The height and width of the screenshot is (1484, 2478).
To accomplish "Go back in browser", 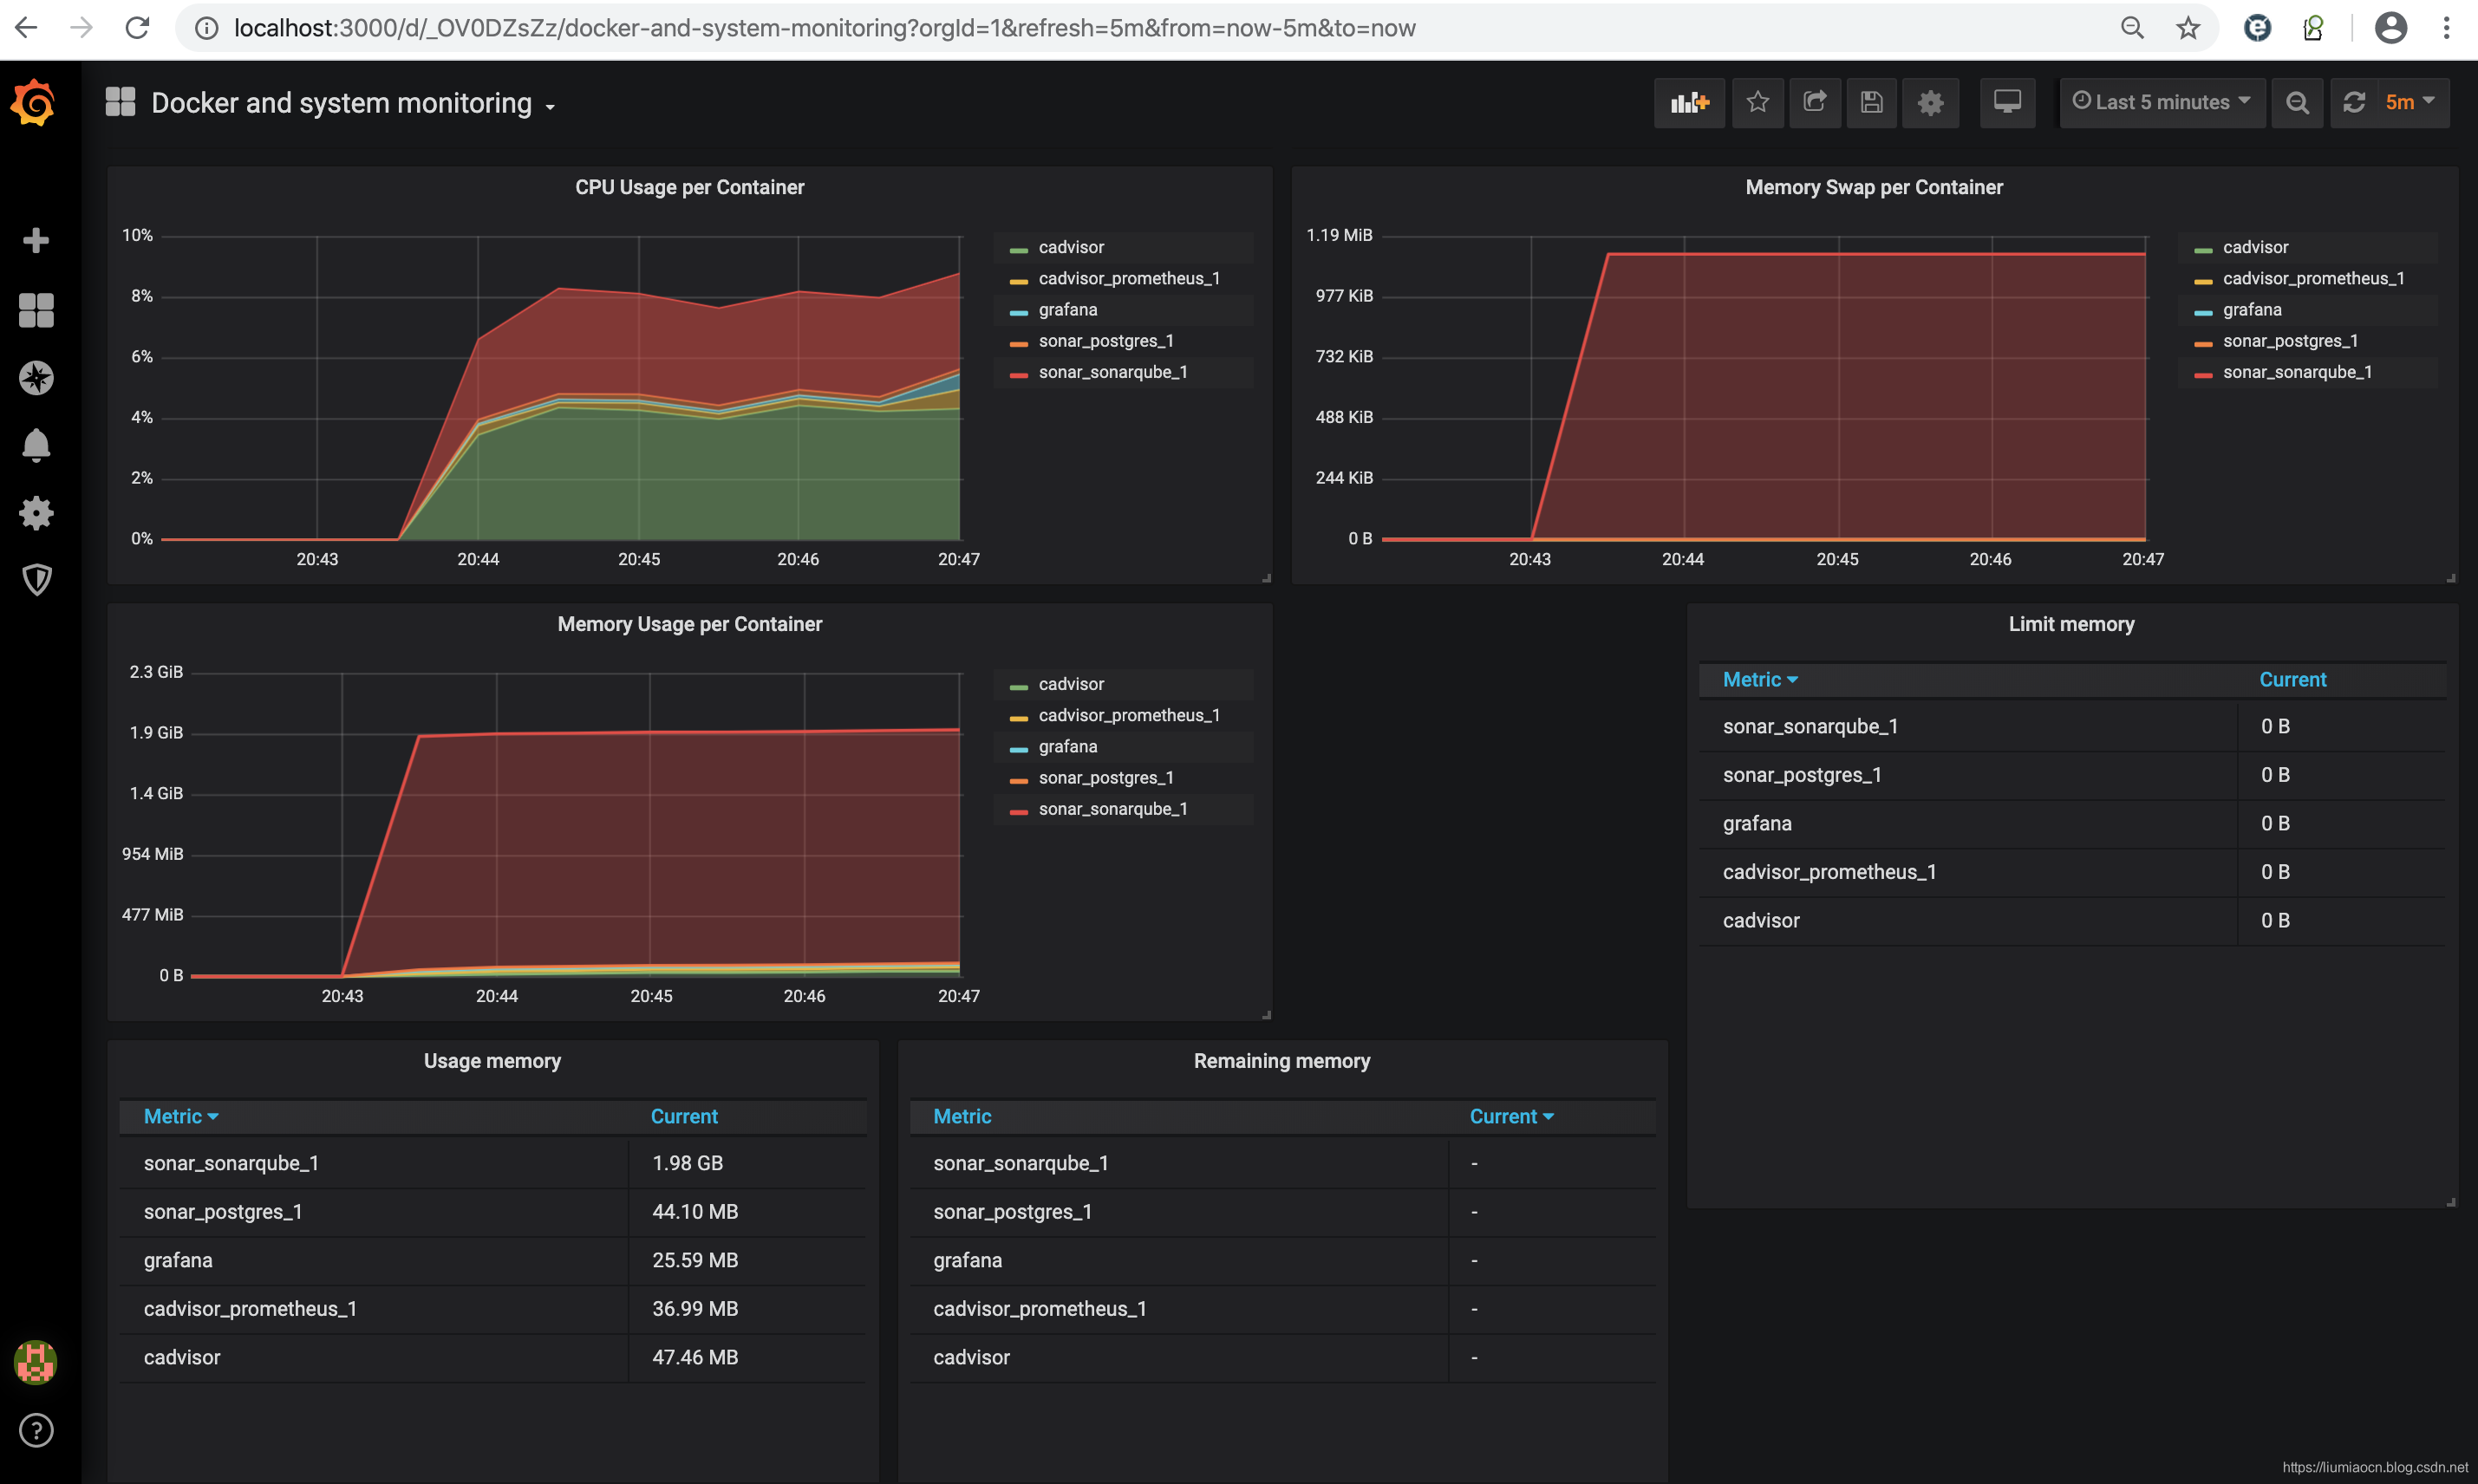I will point(27,28).
